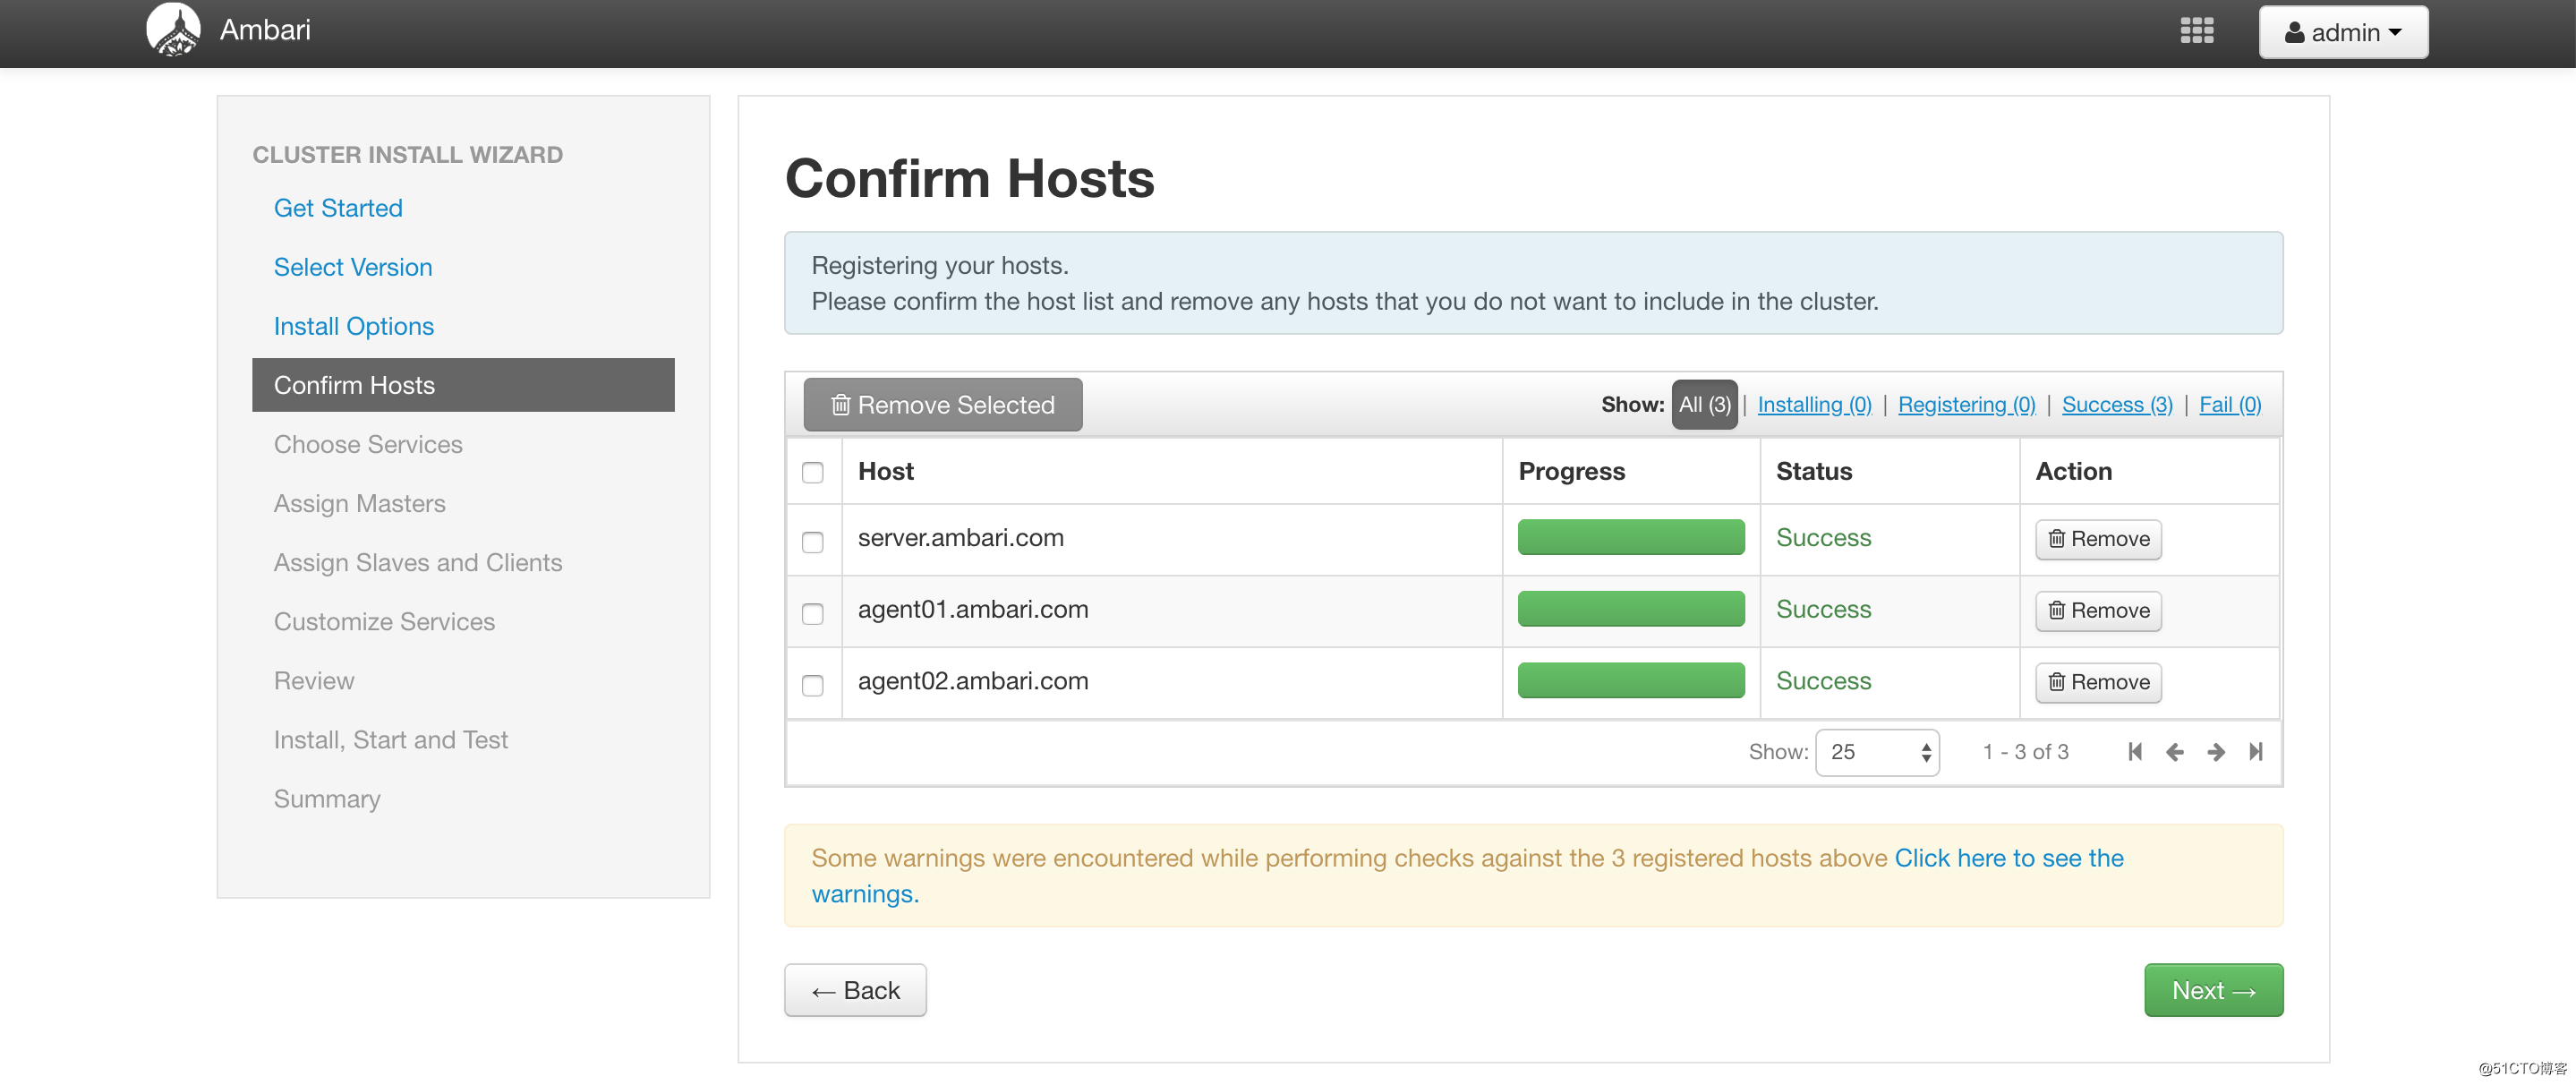
Task: Show All (3) hosts filter
Action: coord(1704,404)
